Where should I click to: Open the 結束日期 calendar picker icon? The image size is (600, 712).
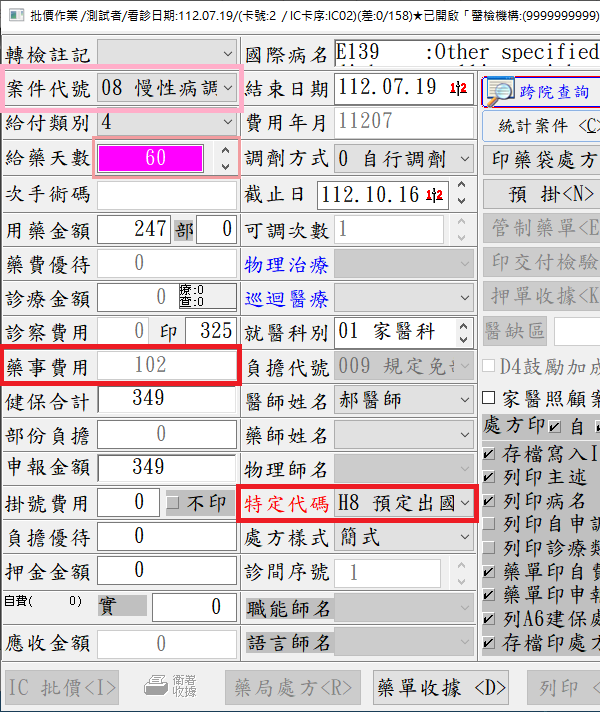459,89
